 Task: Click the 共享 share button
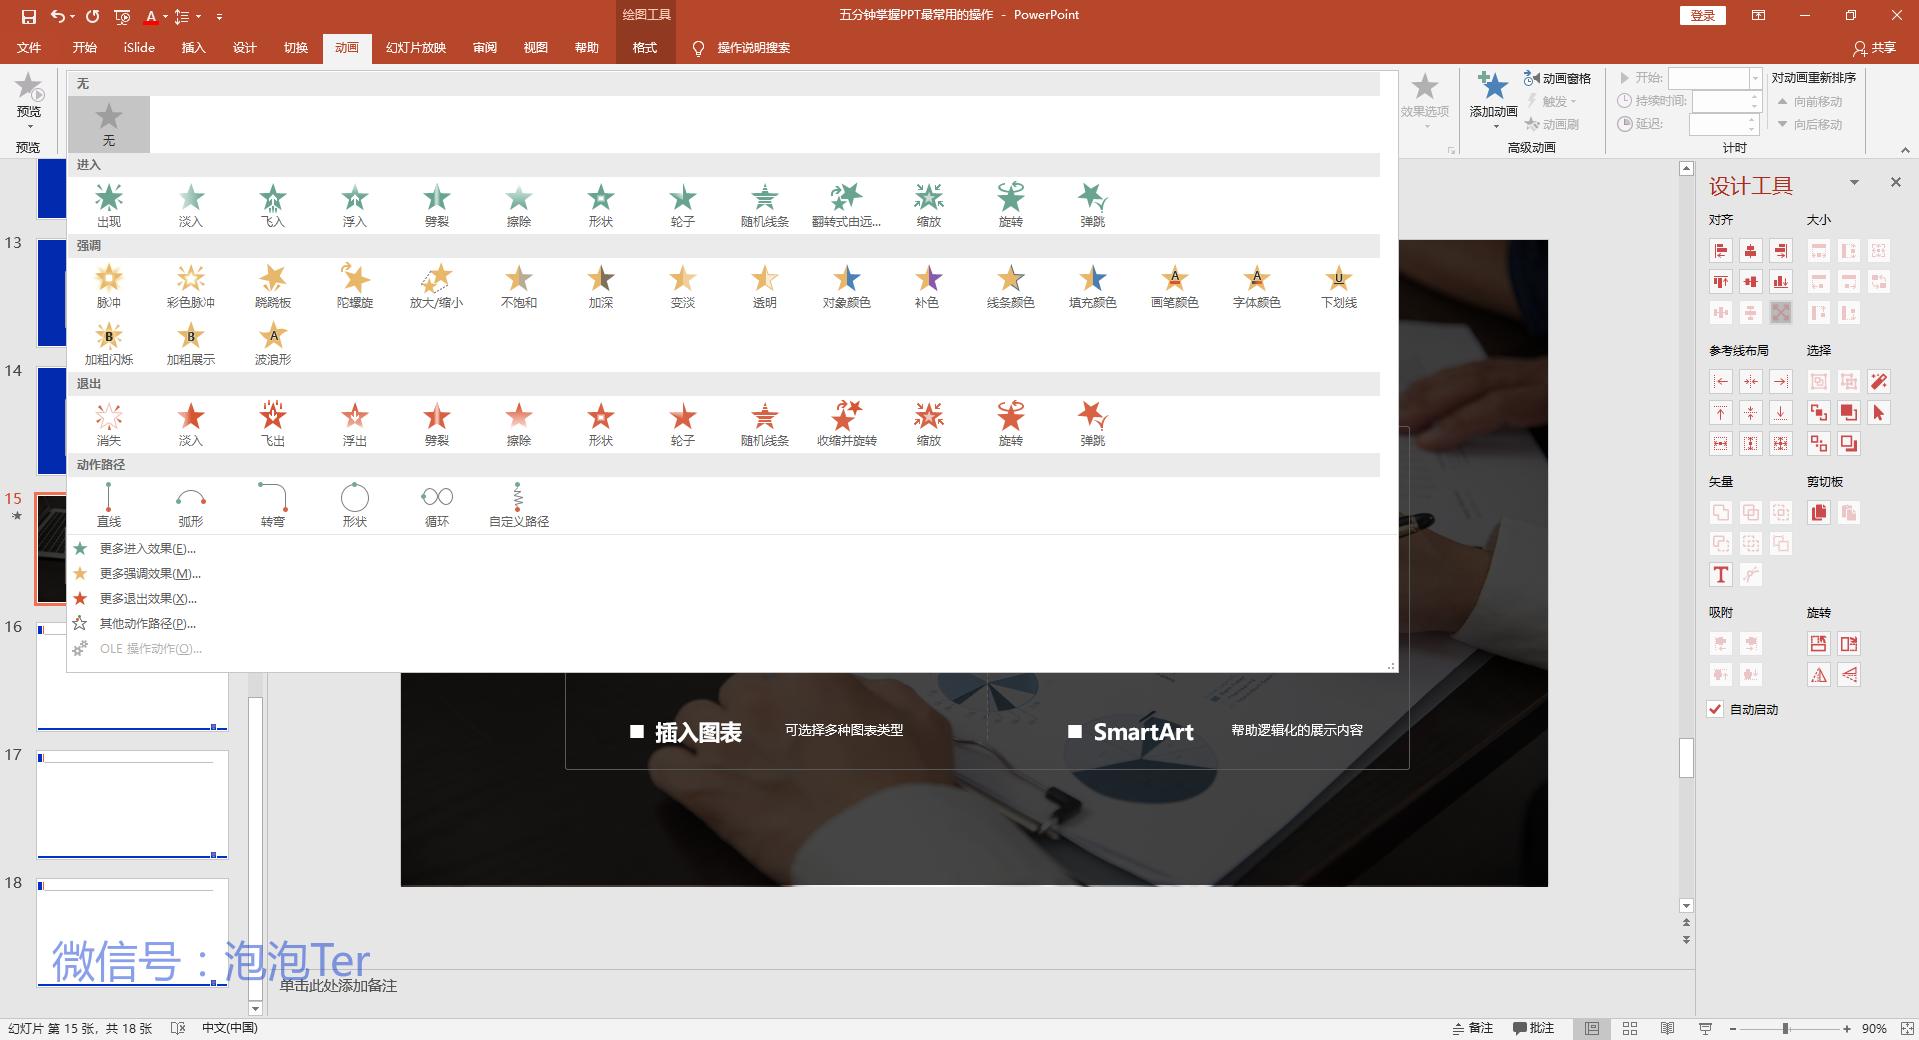click(1874, 48)
